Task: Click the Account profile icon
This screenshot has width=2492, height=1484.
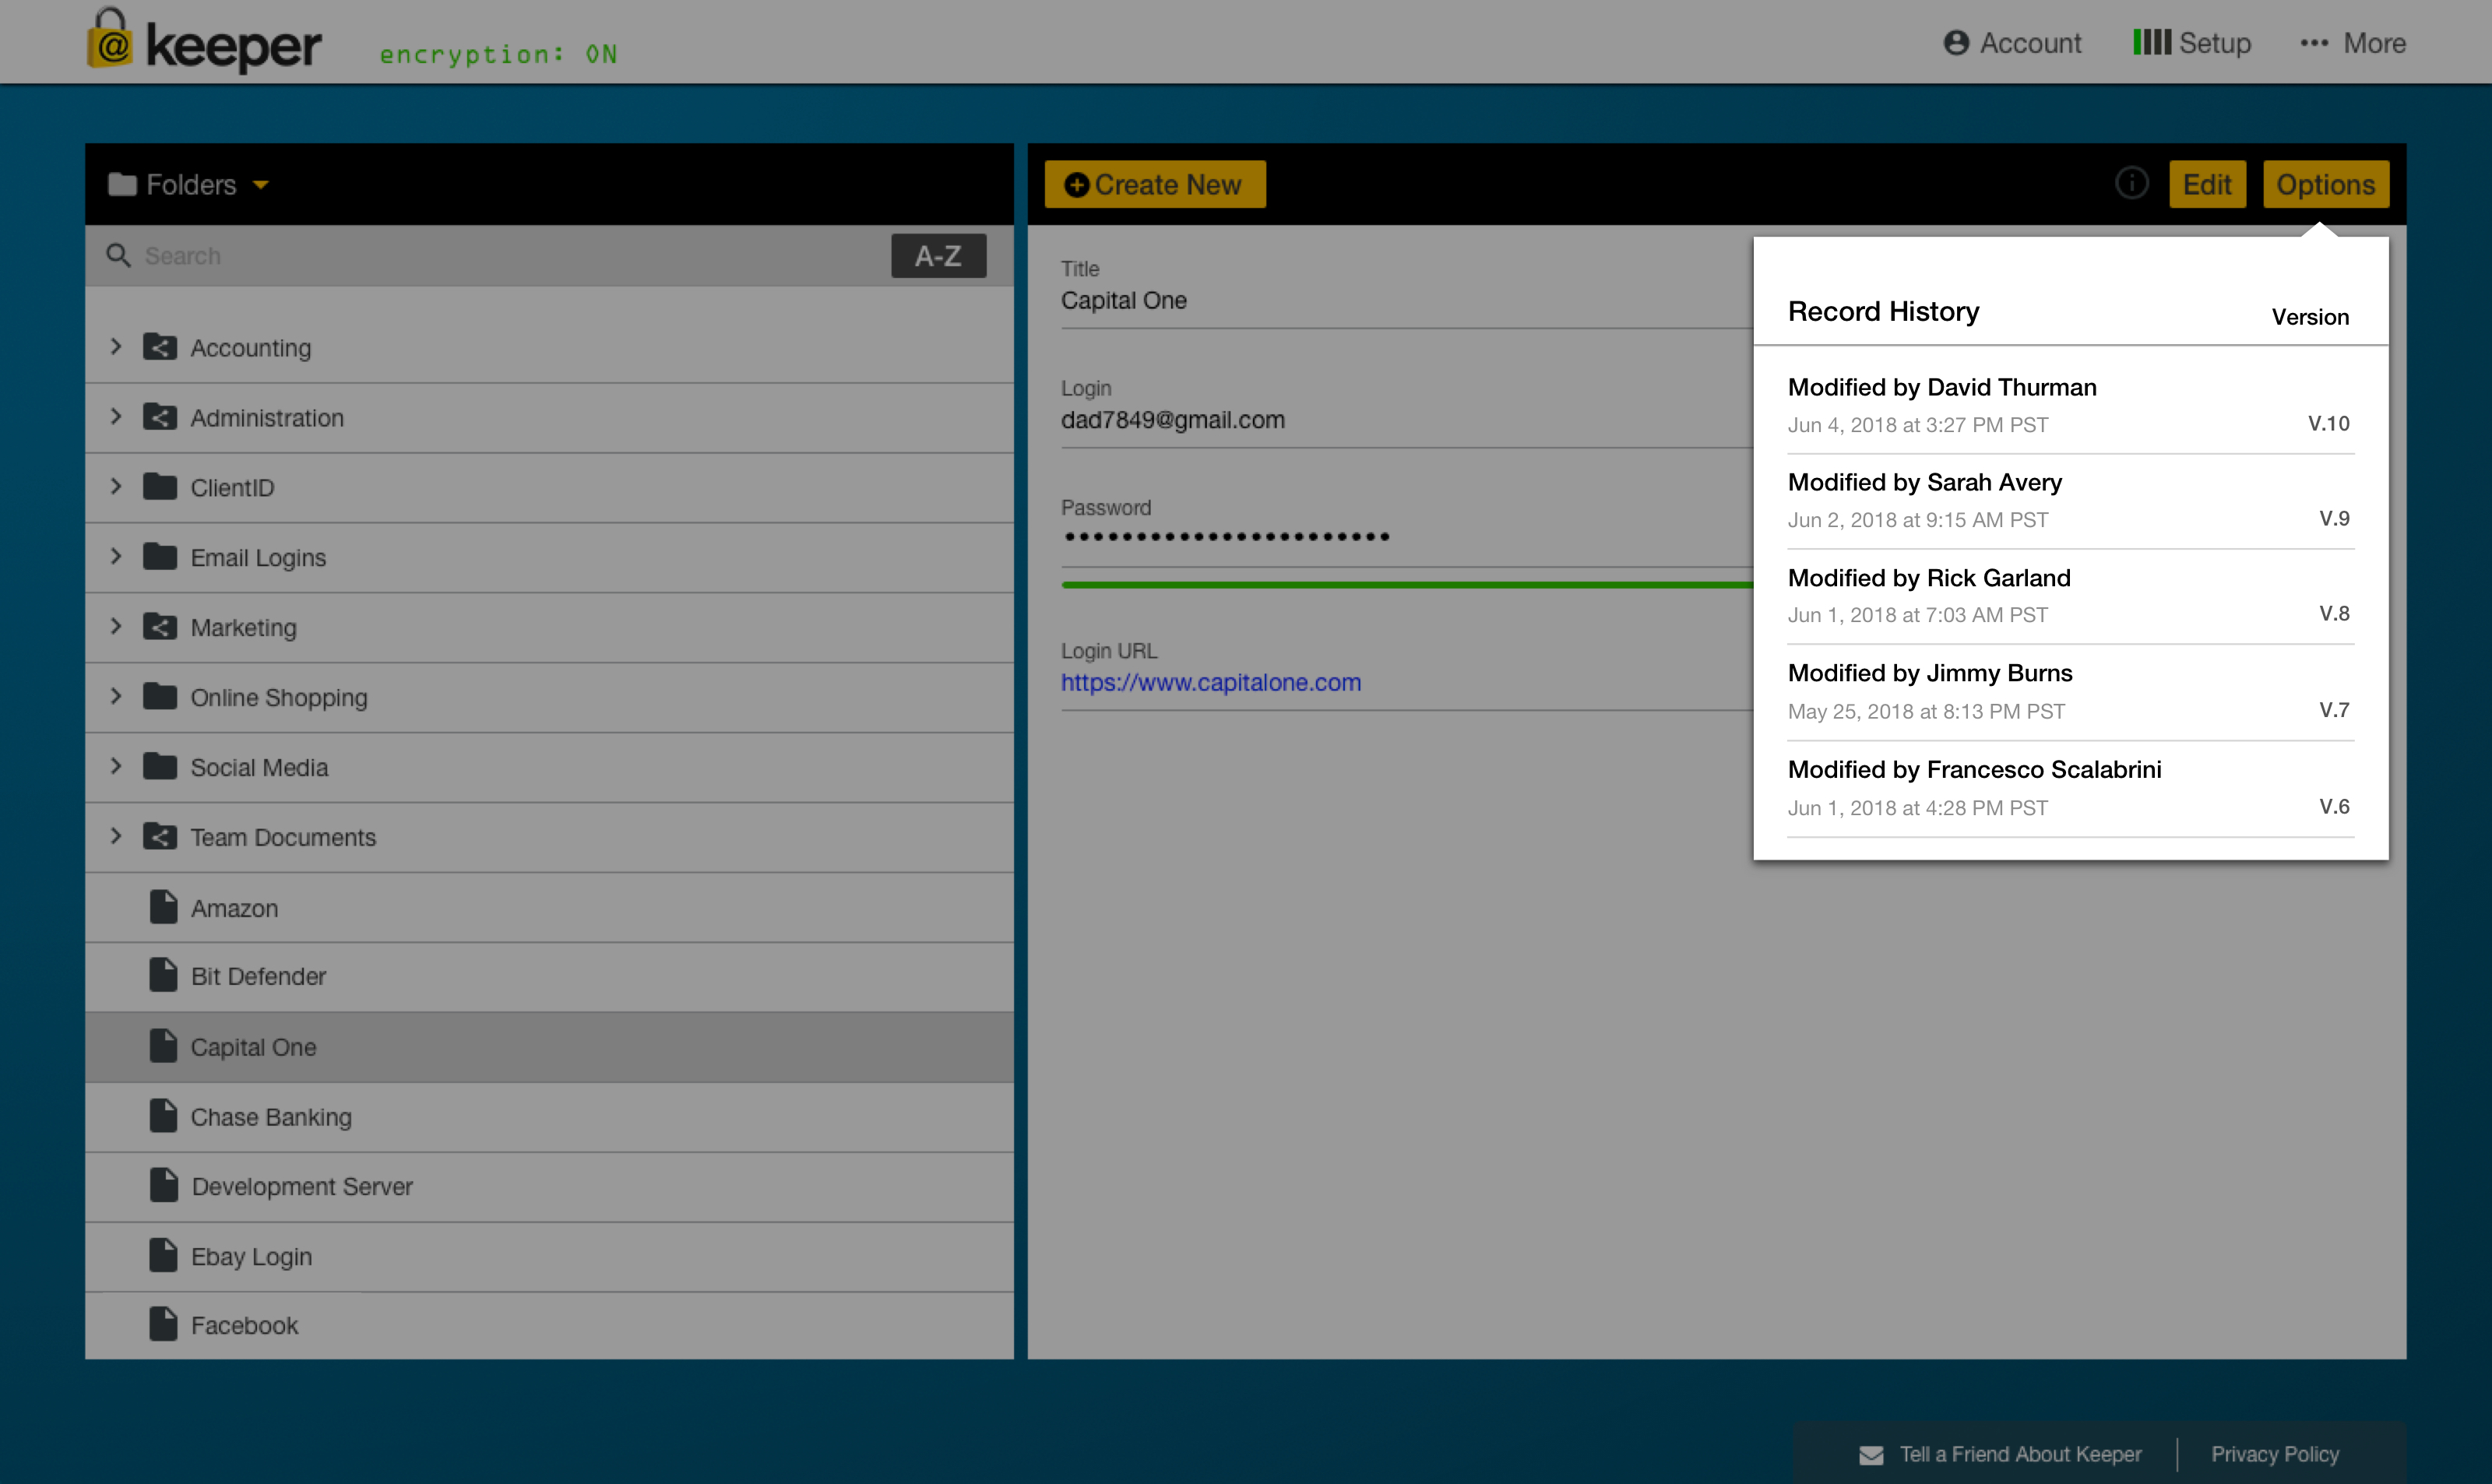Action: 1956,43
